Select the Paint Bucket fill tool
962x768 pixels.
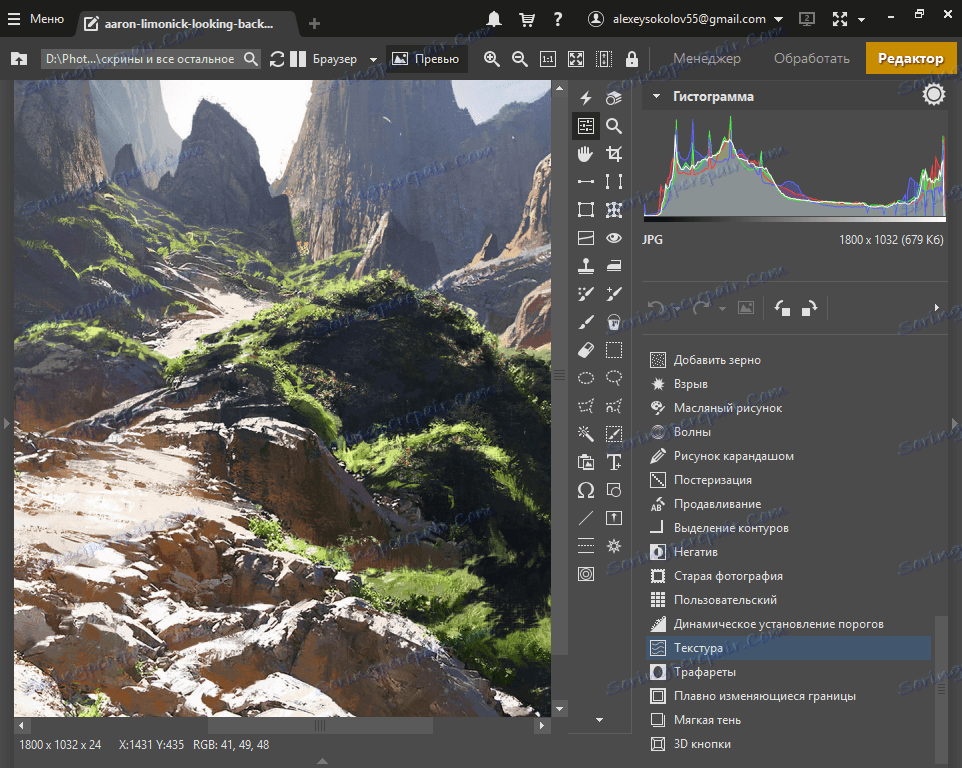614,322
